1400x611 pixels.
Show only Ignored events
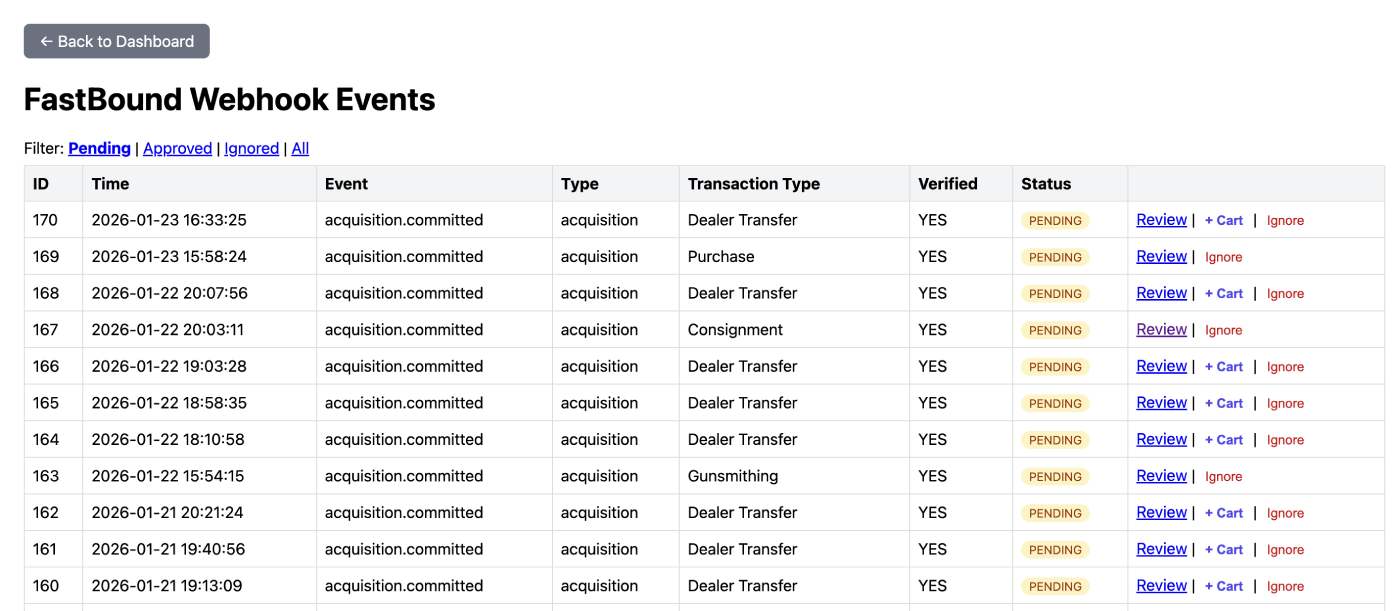click(252, 148)
